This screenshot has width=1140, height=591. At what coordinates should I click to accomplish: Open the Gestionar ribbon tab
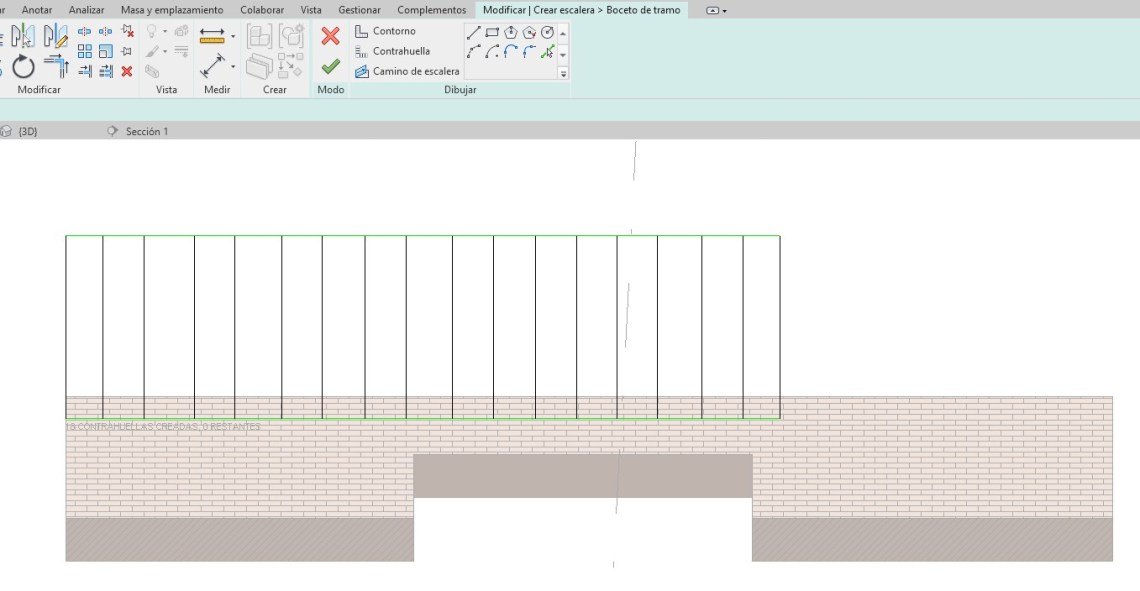[359, 10]
